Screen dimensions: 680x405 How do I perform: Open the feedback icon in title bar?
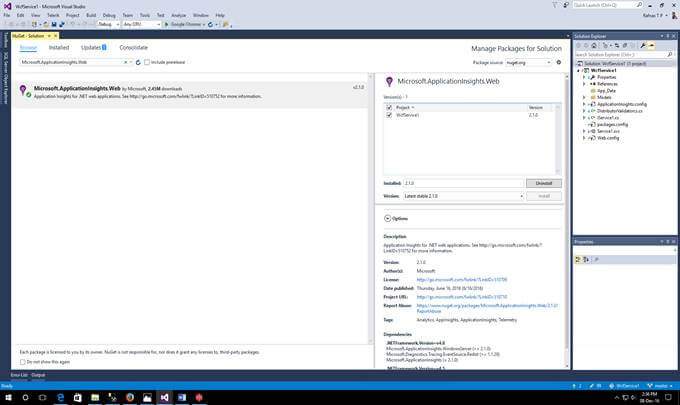pos(566,5)
